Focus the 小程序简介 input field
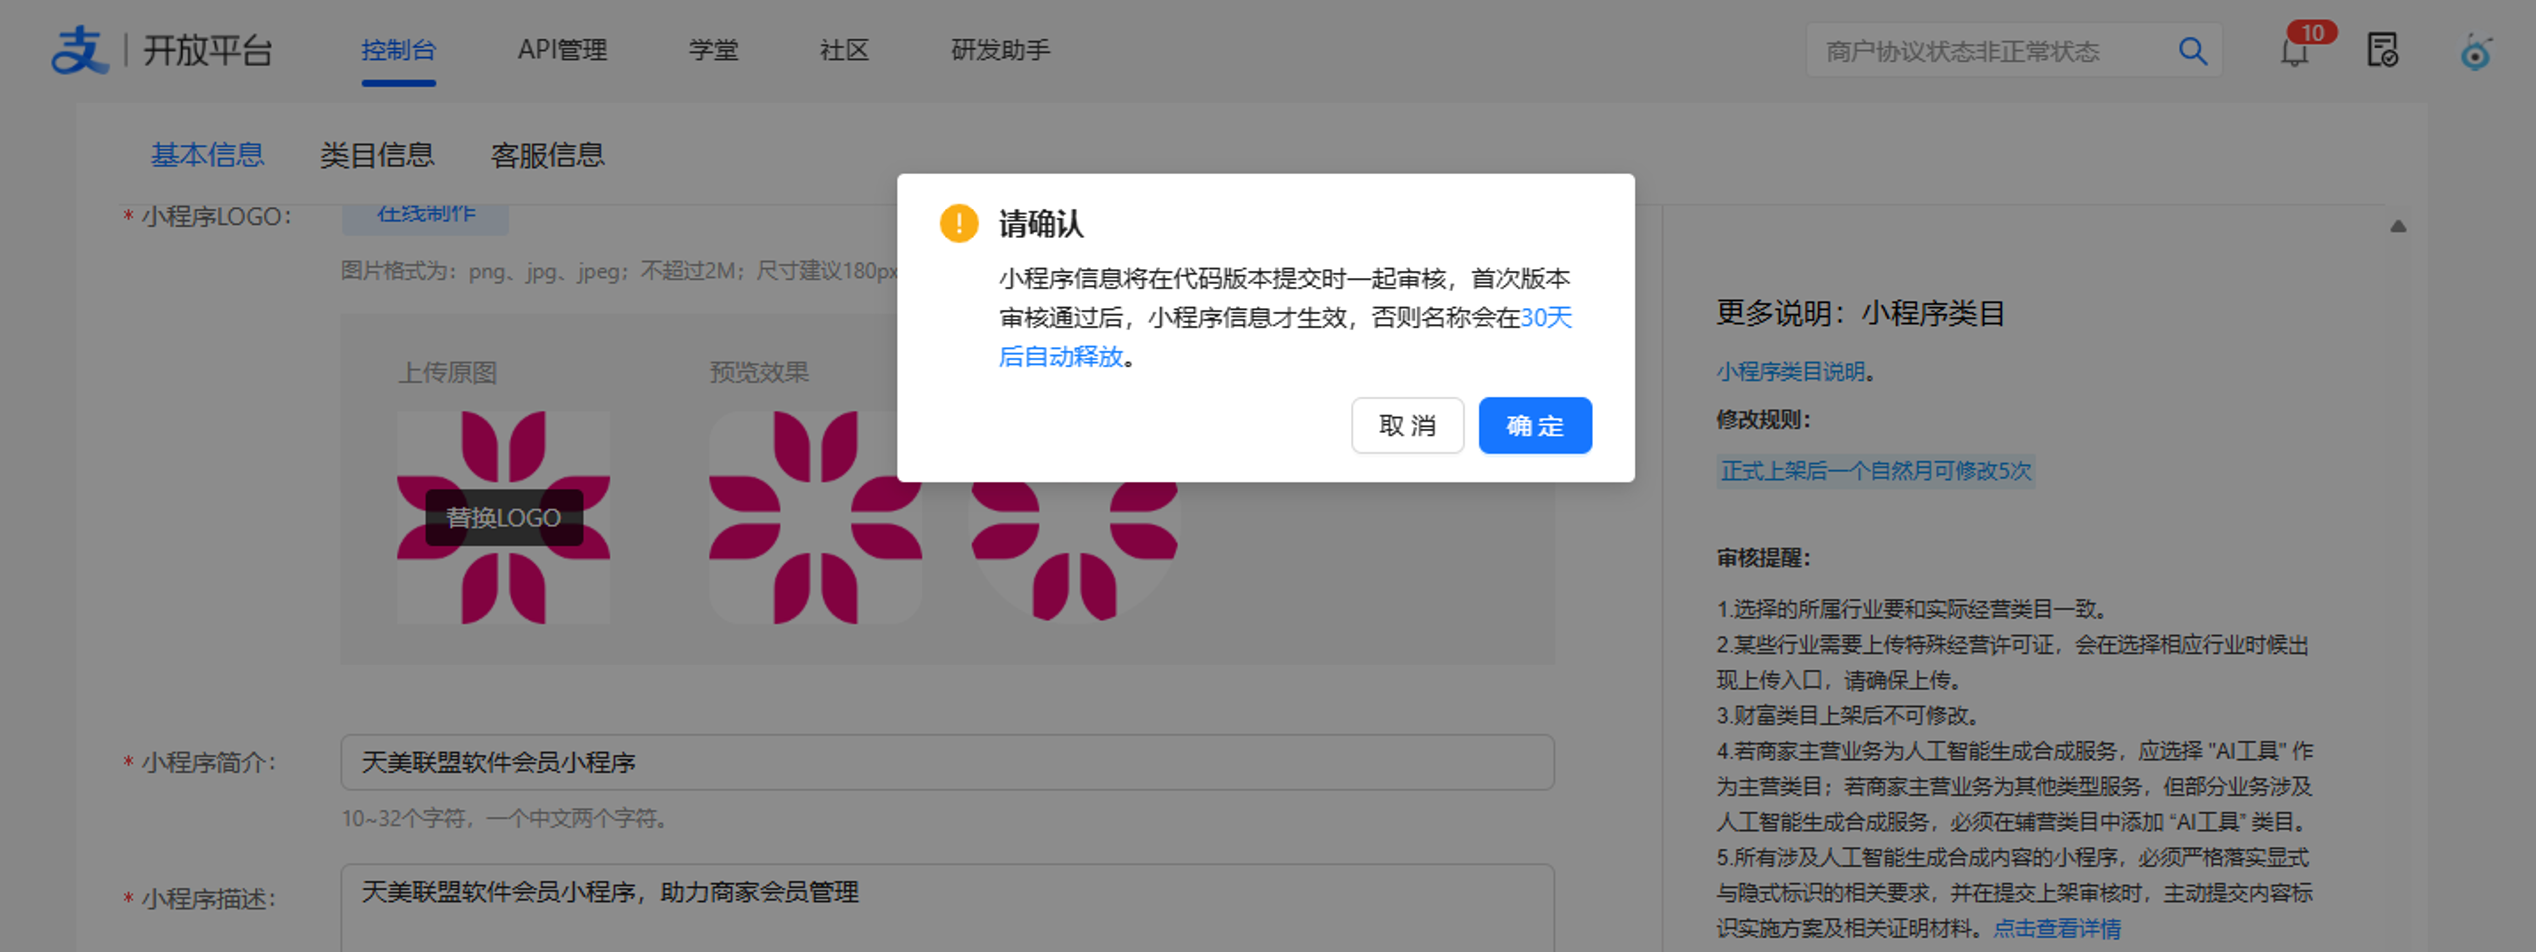 click(x=947, y=763)
